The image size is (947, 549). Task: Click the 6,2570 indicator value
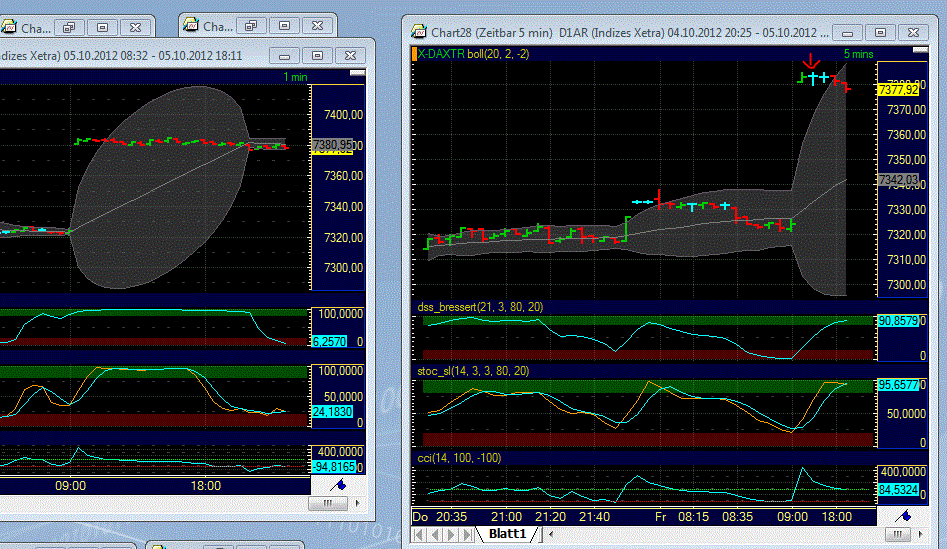coord(330,342)
